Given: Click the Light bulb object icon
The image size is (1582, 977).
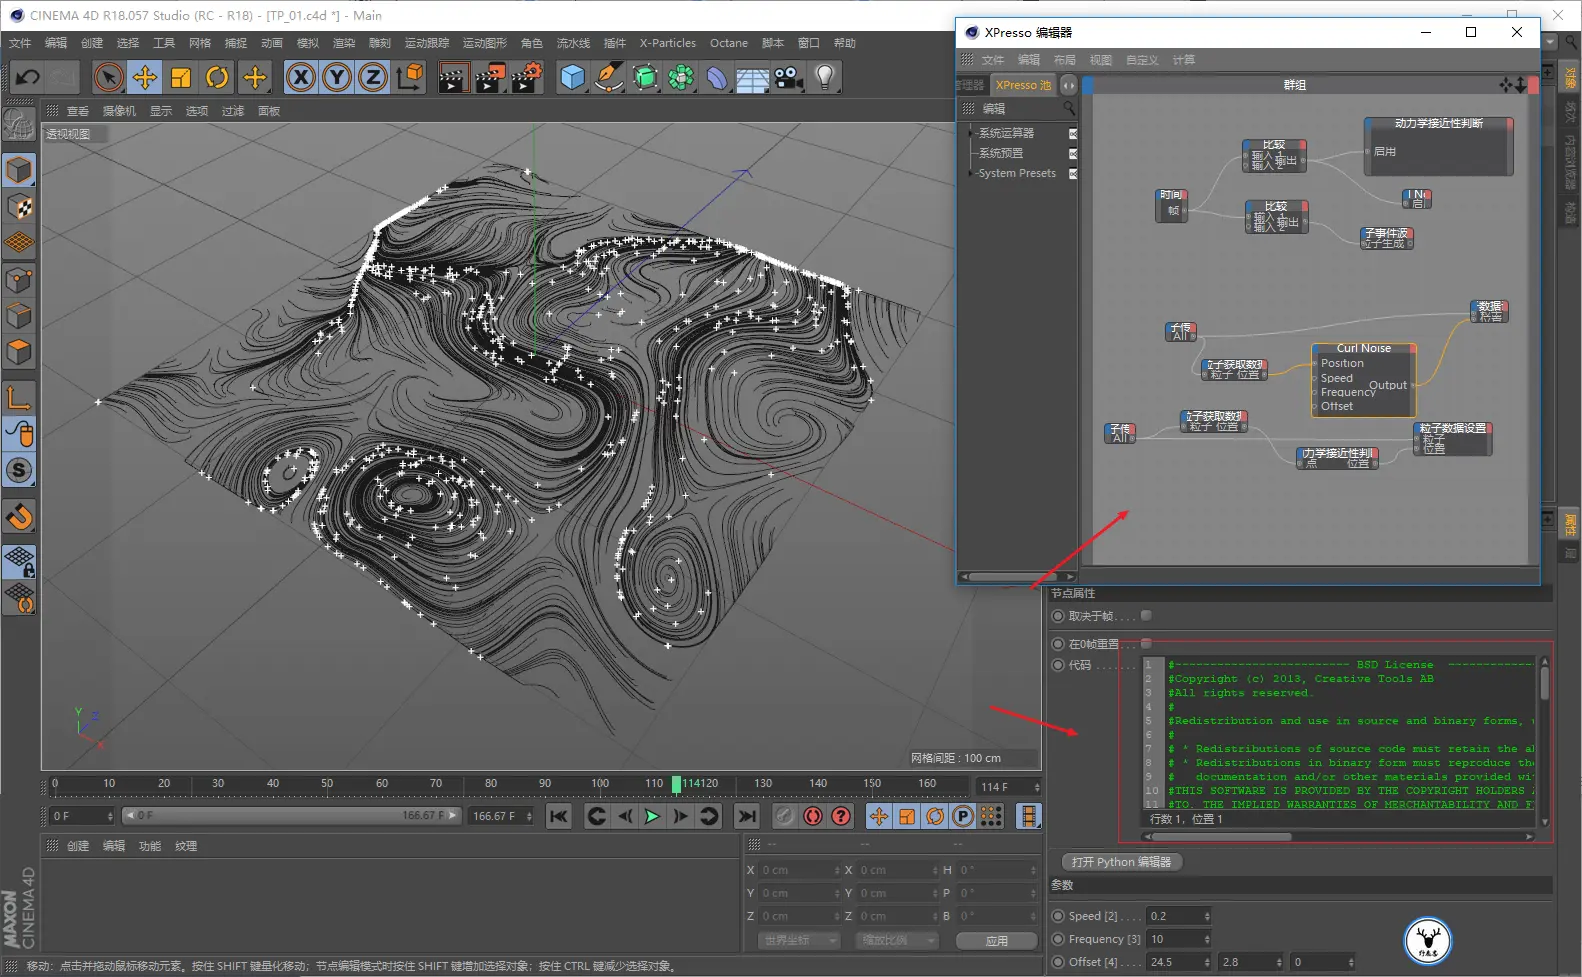Looking at the screenshot, I should 824,77.
